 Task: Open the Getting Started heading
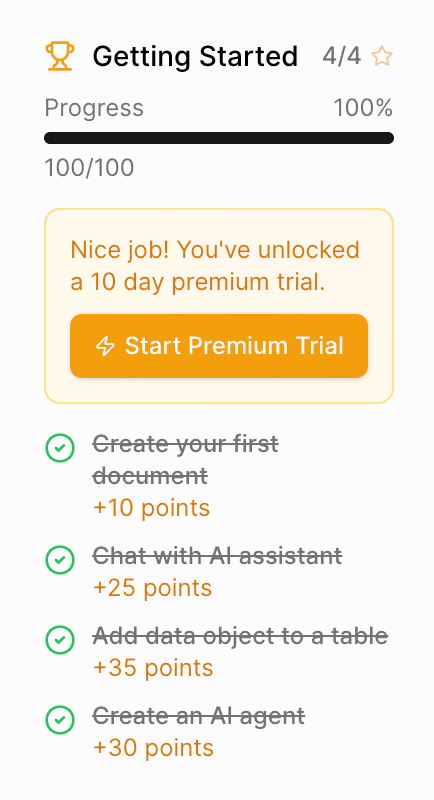(x=195, y=56)
